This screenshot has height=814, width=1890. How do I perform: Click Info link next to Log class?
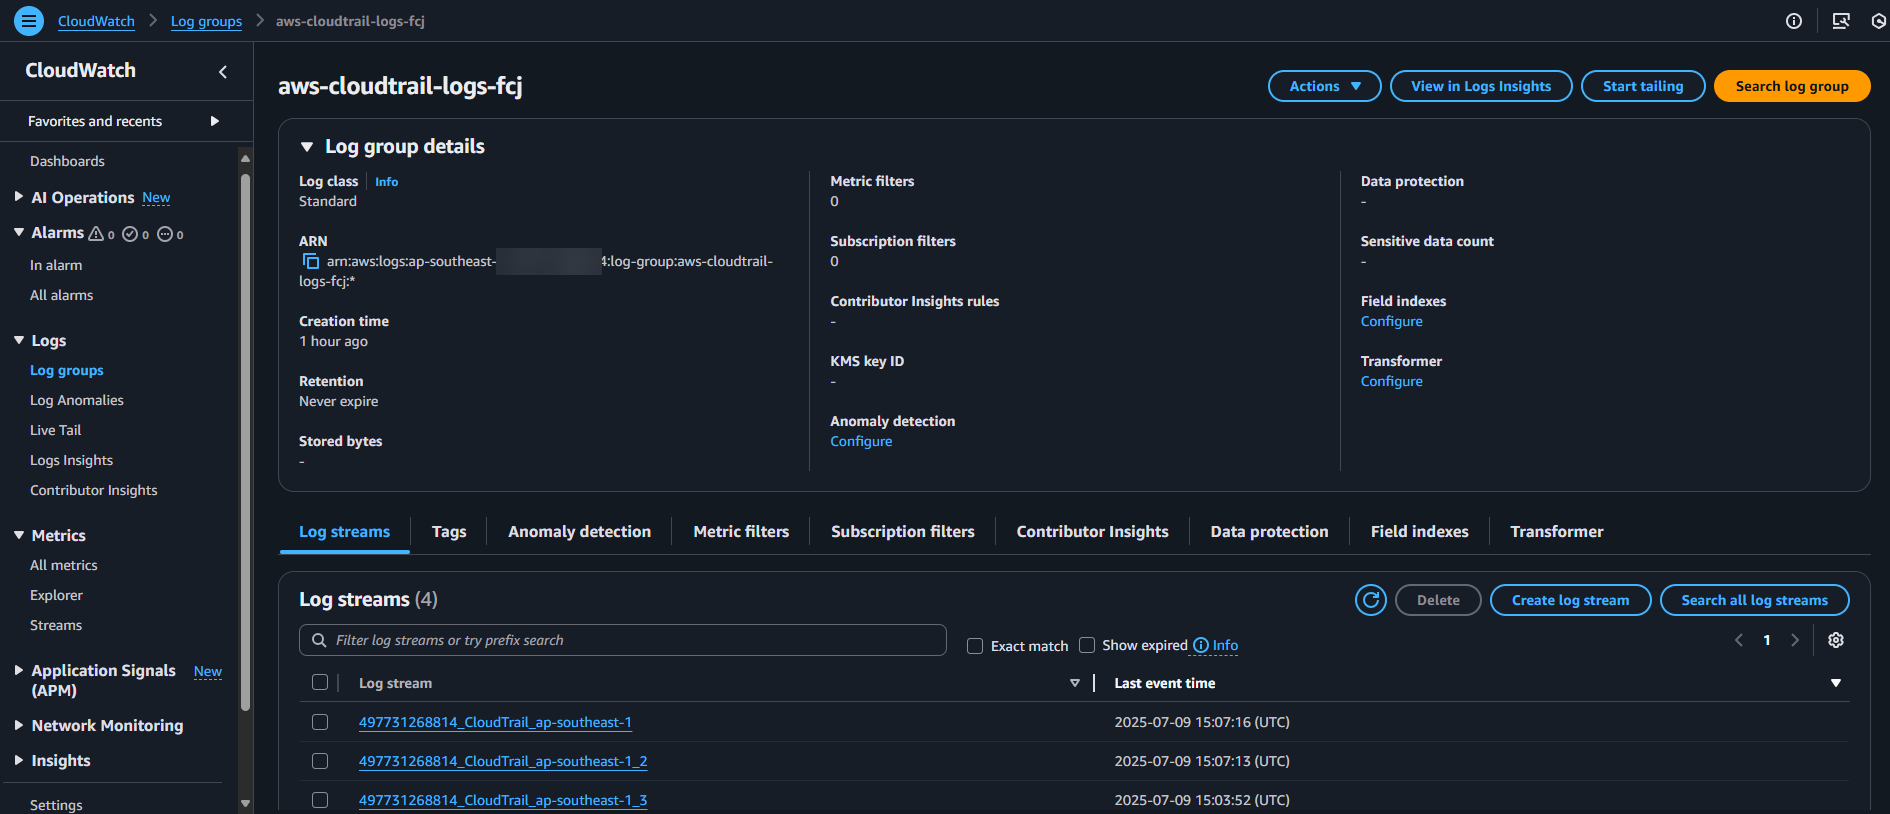386,182
